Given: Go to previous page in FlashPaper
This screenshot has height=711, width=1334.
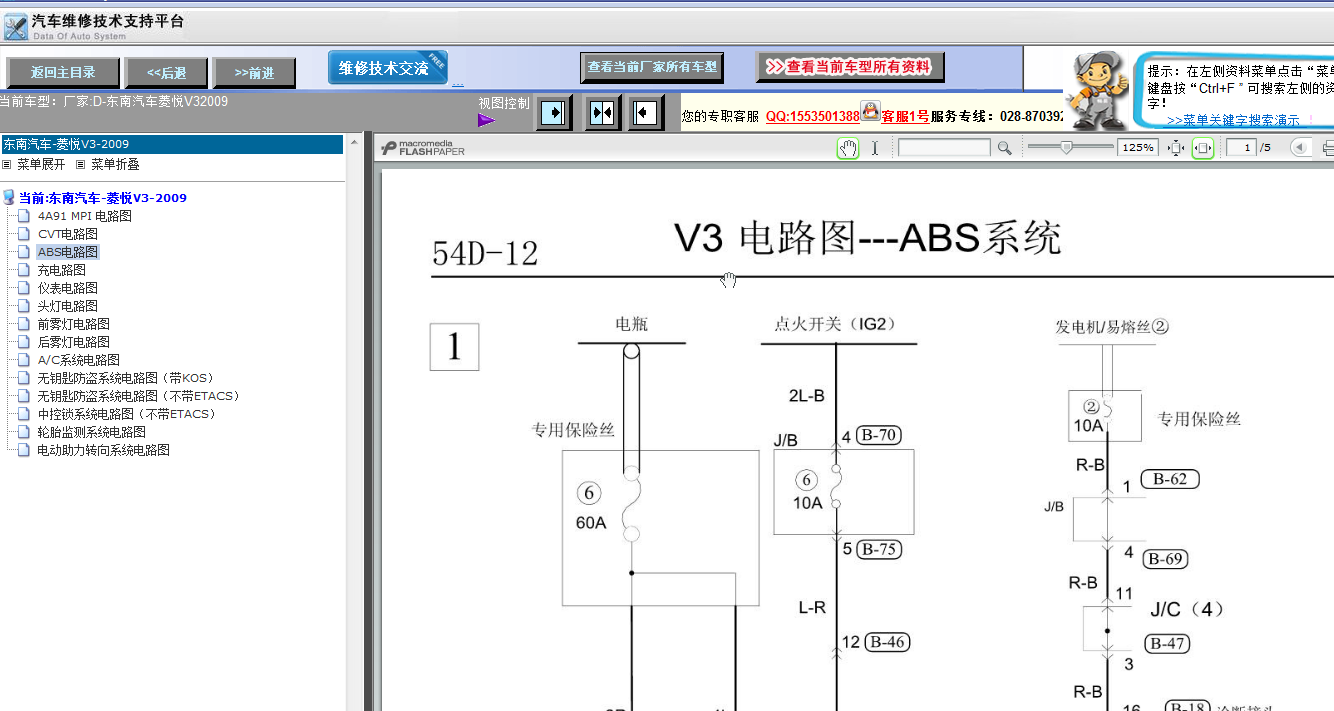Looking at the screenshot, I should (1300, 148).
